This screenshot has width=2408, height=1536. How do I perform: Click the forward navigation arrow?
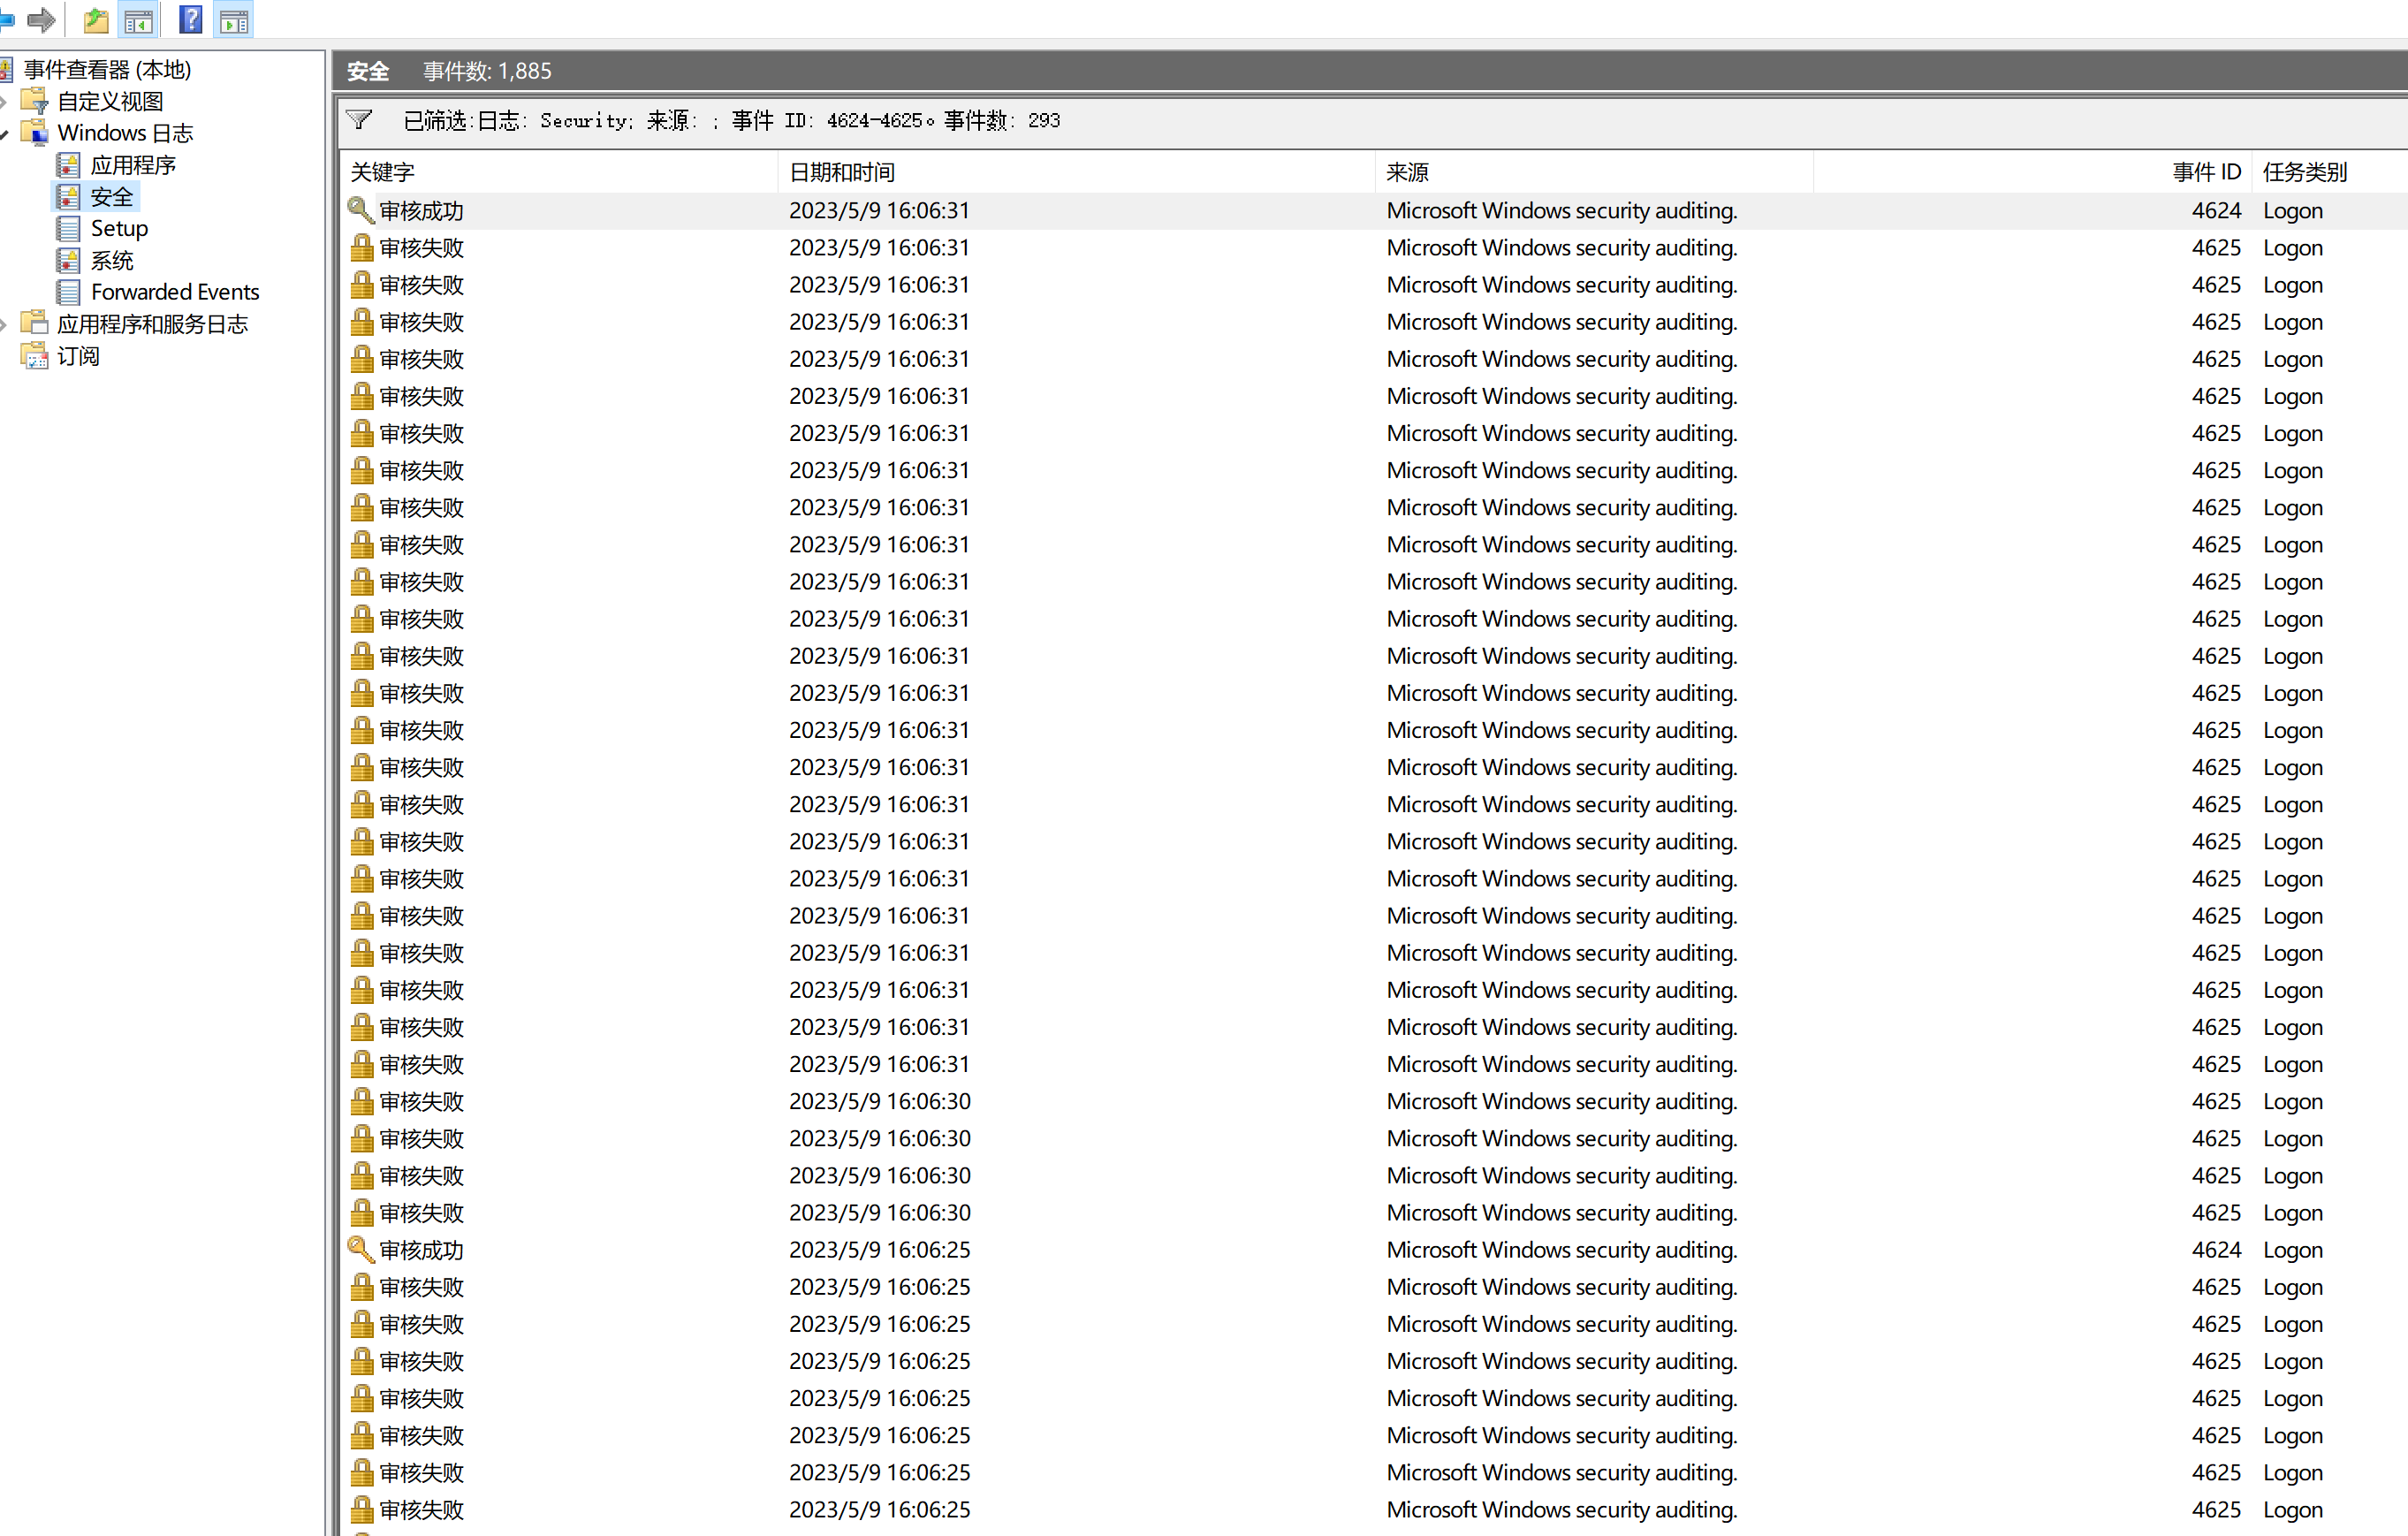[41, 19]
